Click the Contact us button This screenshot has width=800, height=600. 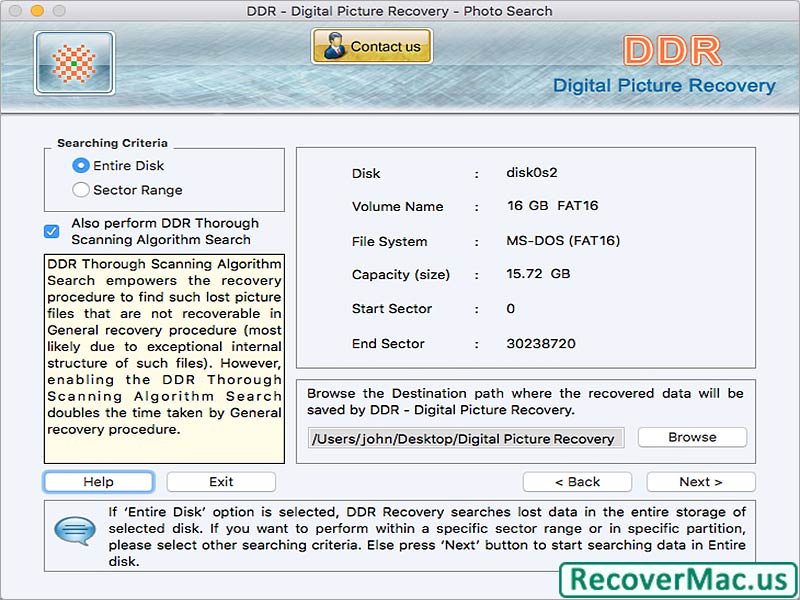coord(371,45)
